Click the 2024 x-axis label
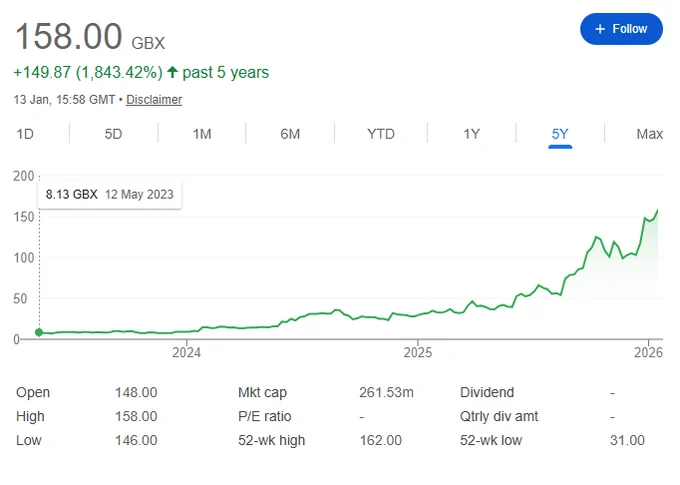 (186, 352)
